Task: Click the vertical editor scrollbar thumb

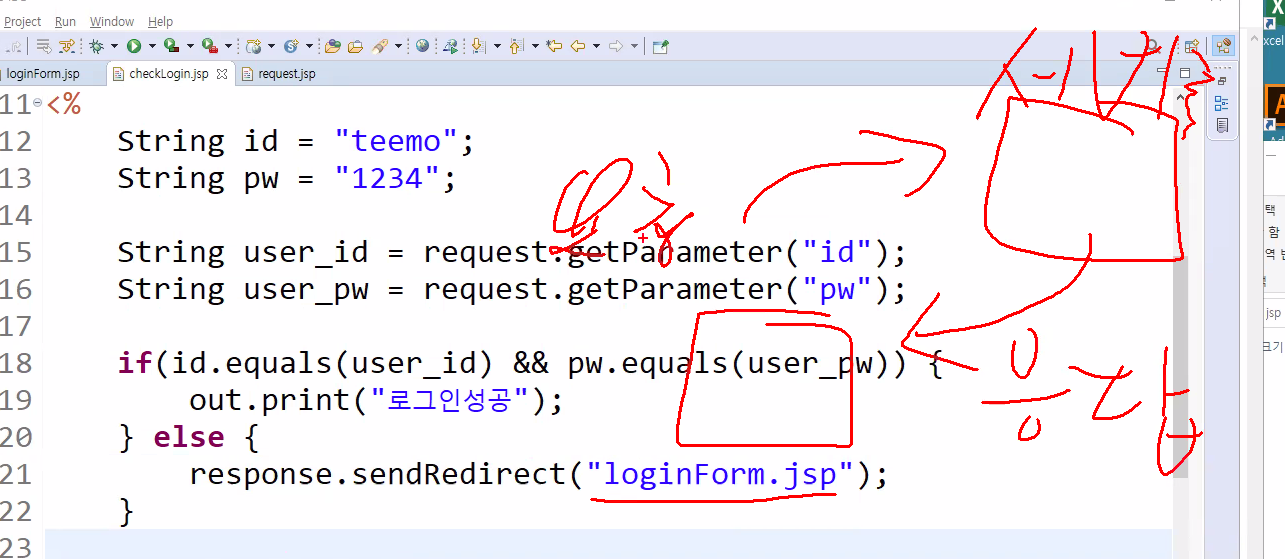Action: coord(1180,365)
